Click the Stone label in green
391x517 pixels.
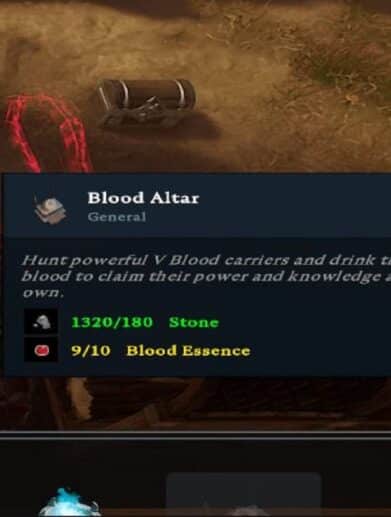coord(194,322)
